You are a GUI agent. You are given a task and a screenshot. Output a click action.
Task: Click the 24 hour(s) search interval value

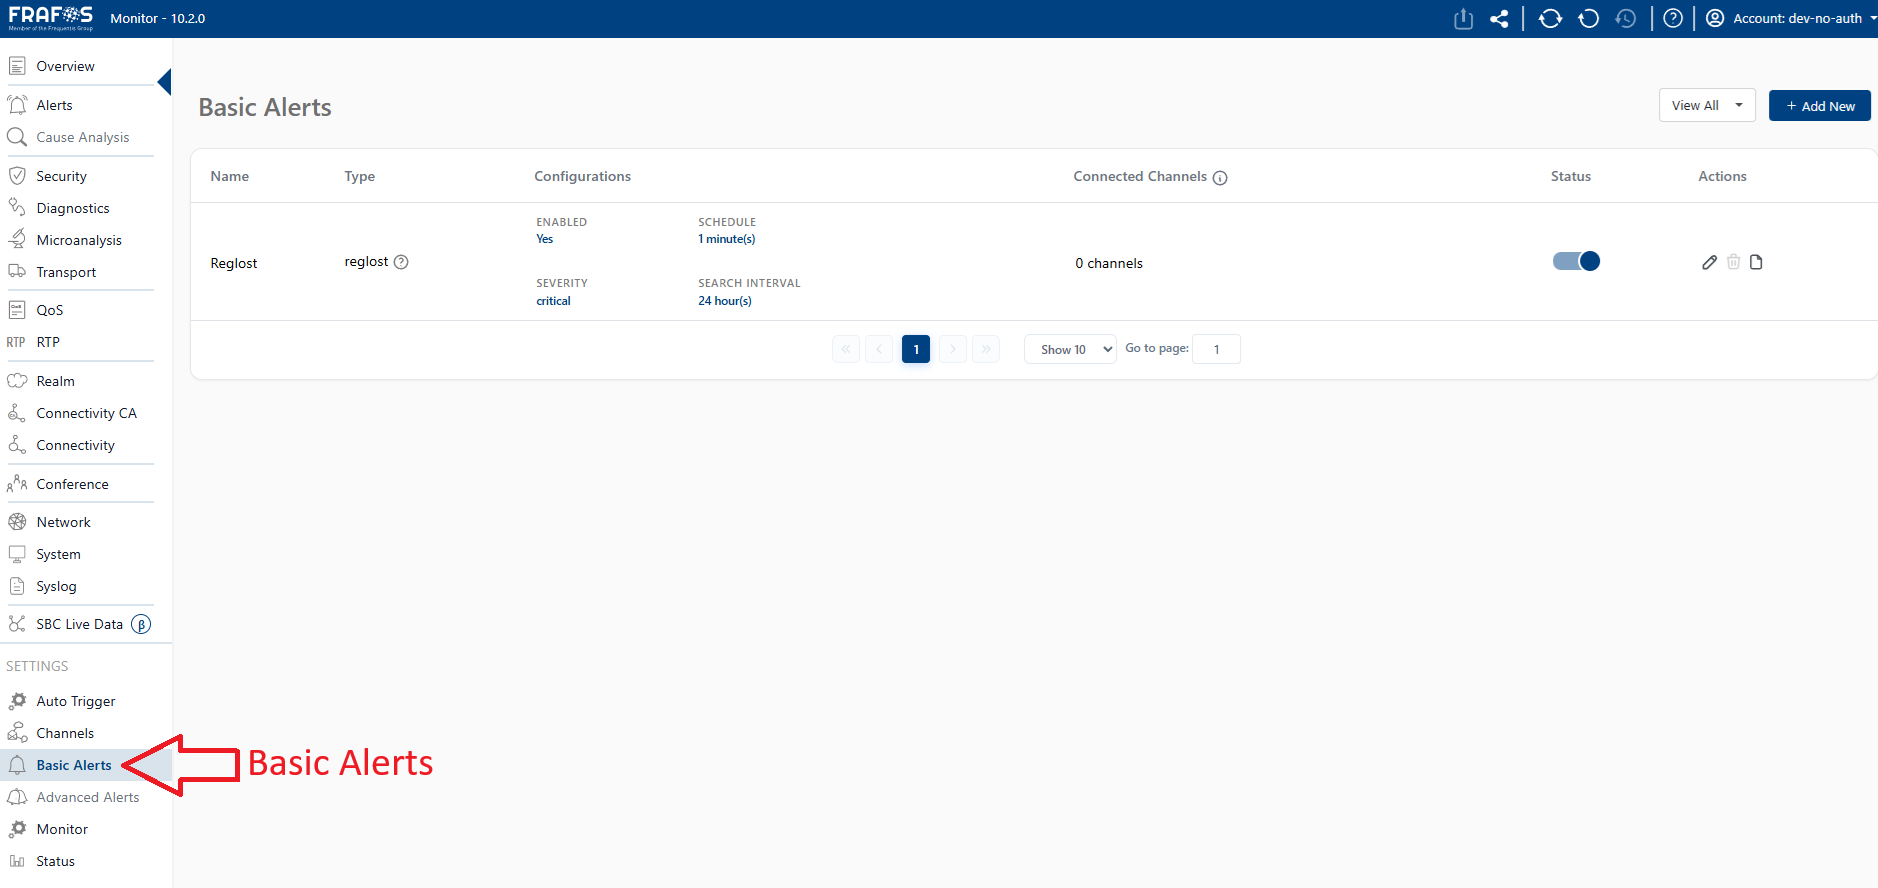pos(725,301)
